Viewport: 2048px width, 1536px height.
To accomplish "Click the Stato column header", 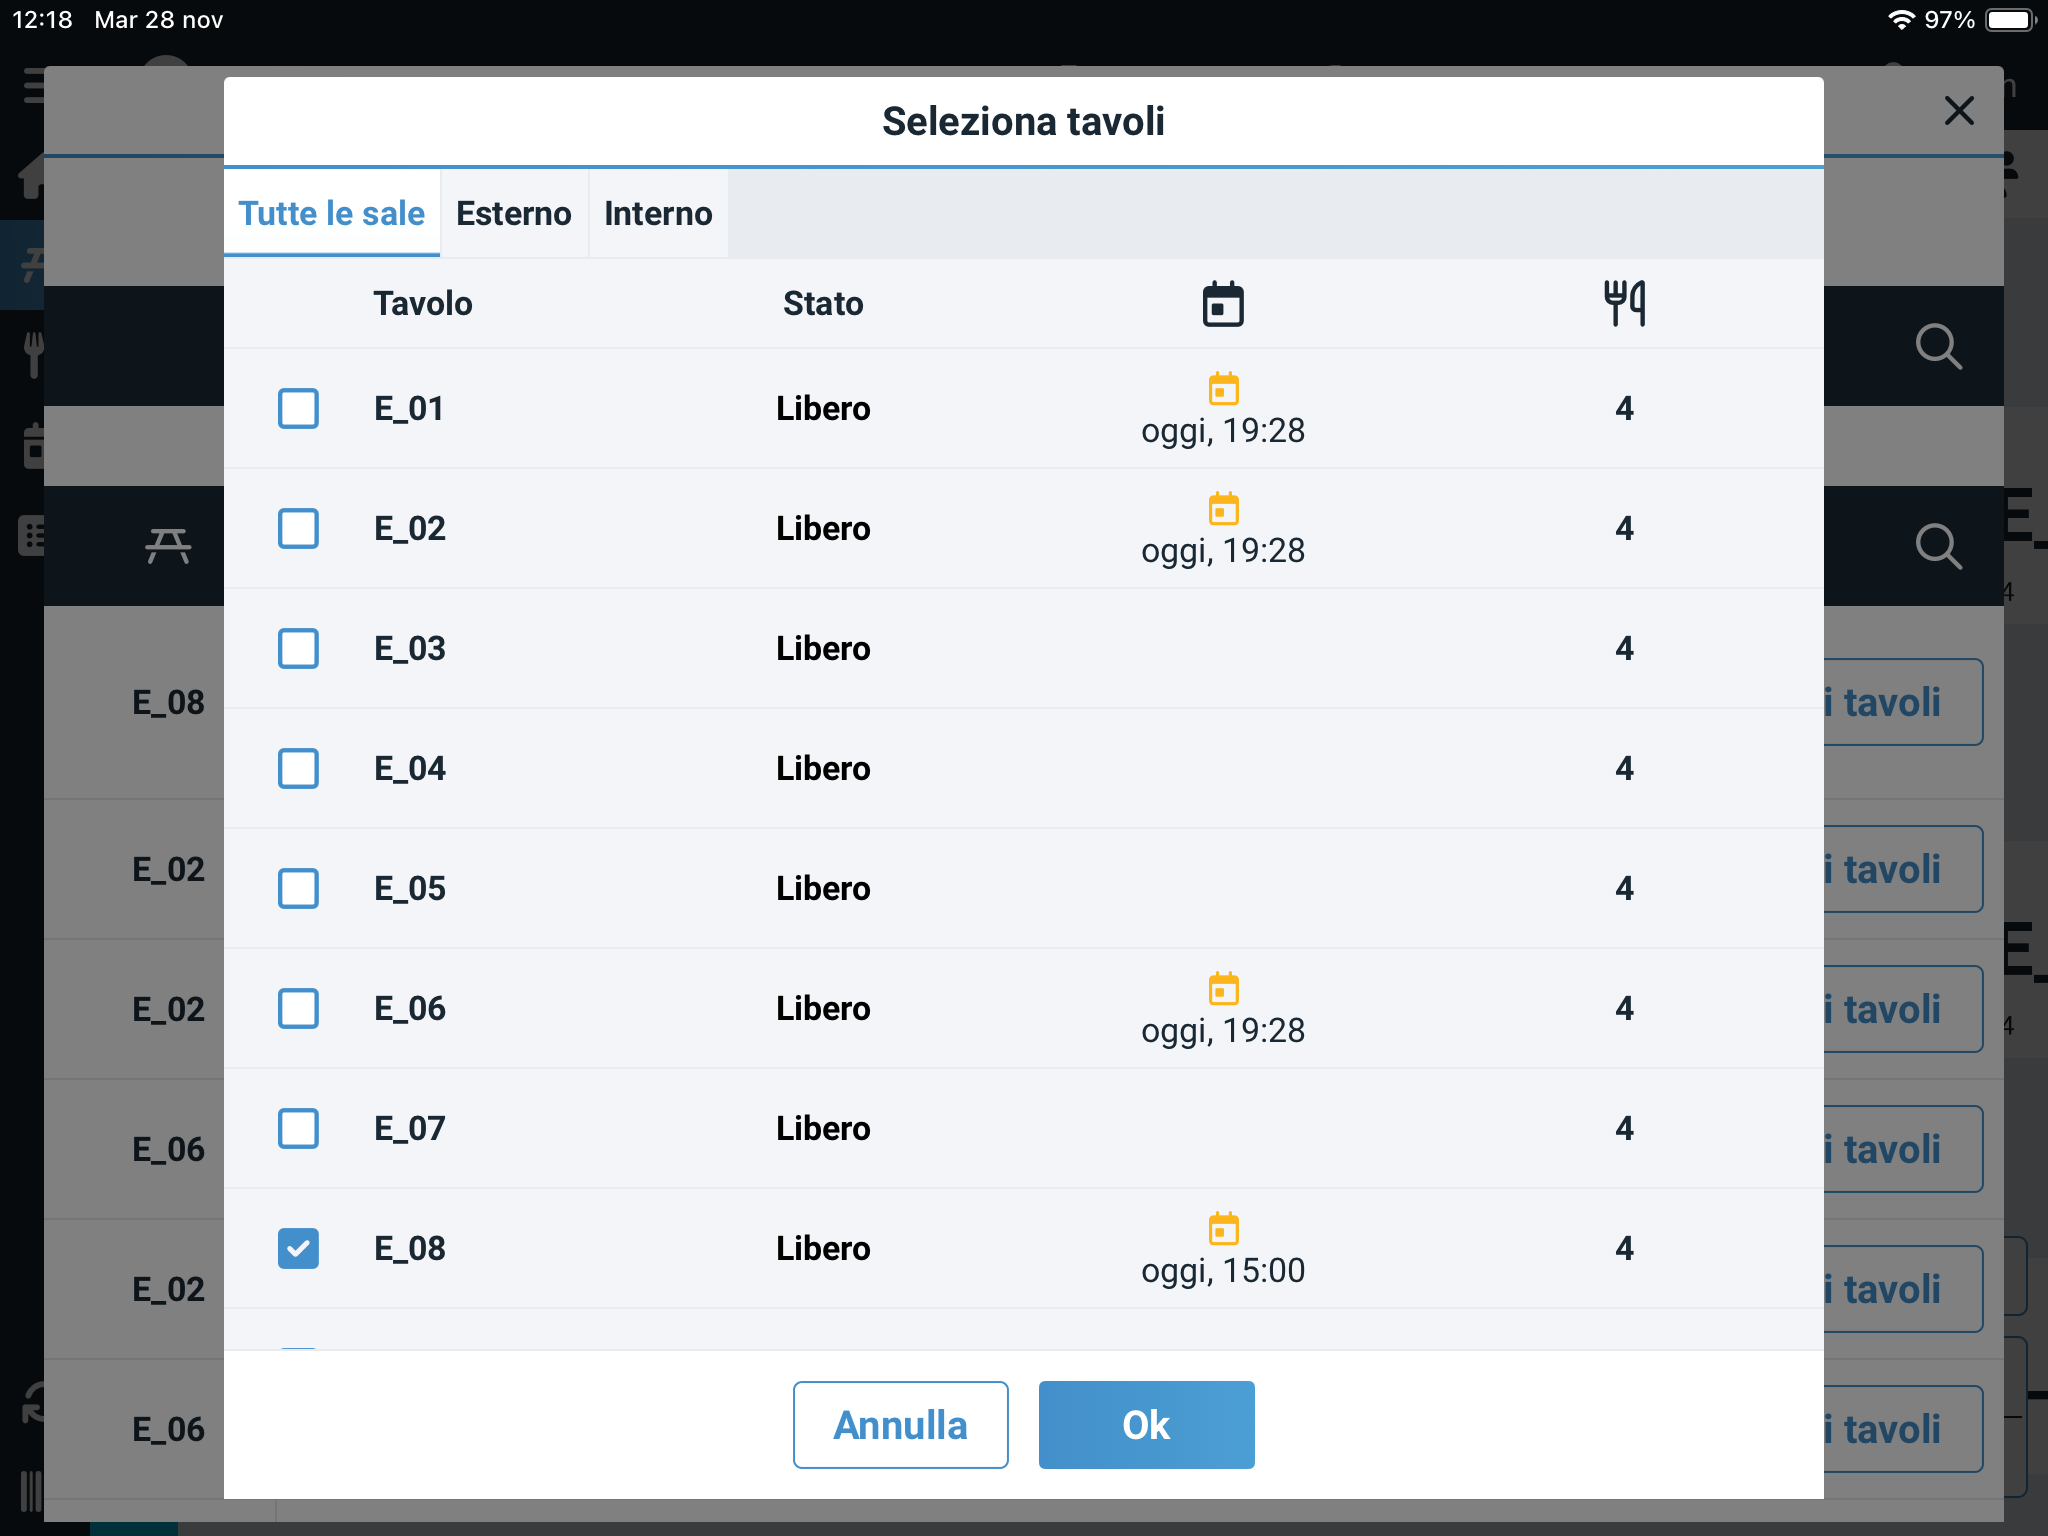I will point(822,304).
